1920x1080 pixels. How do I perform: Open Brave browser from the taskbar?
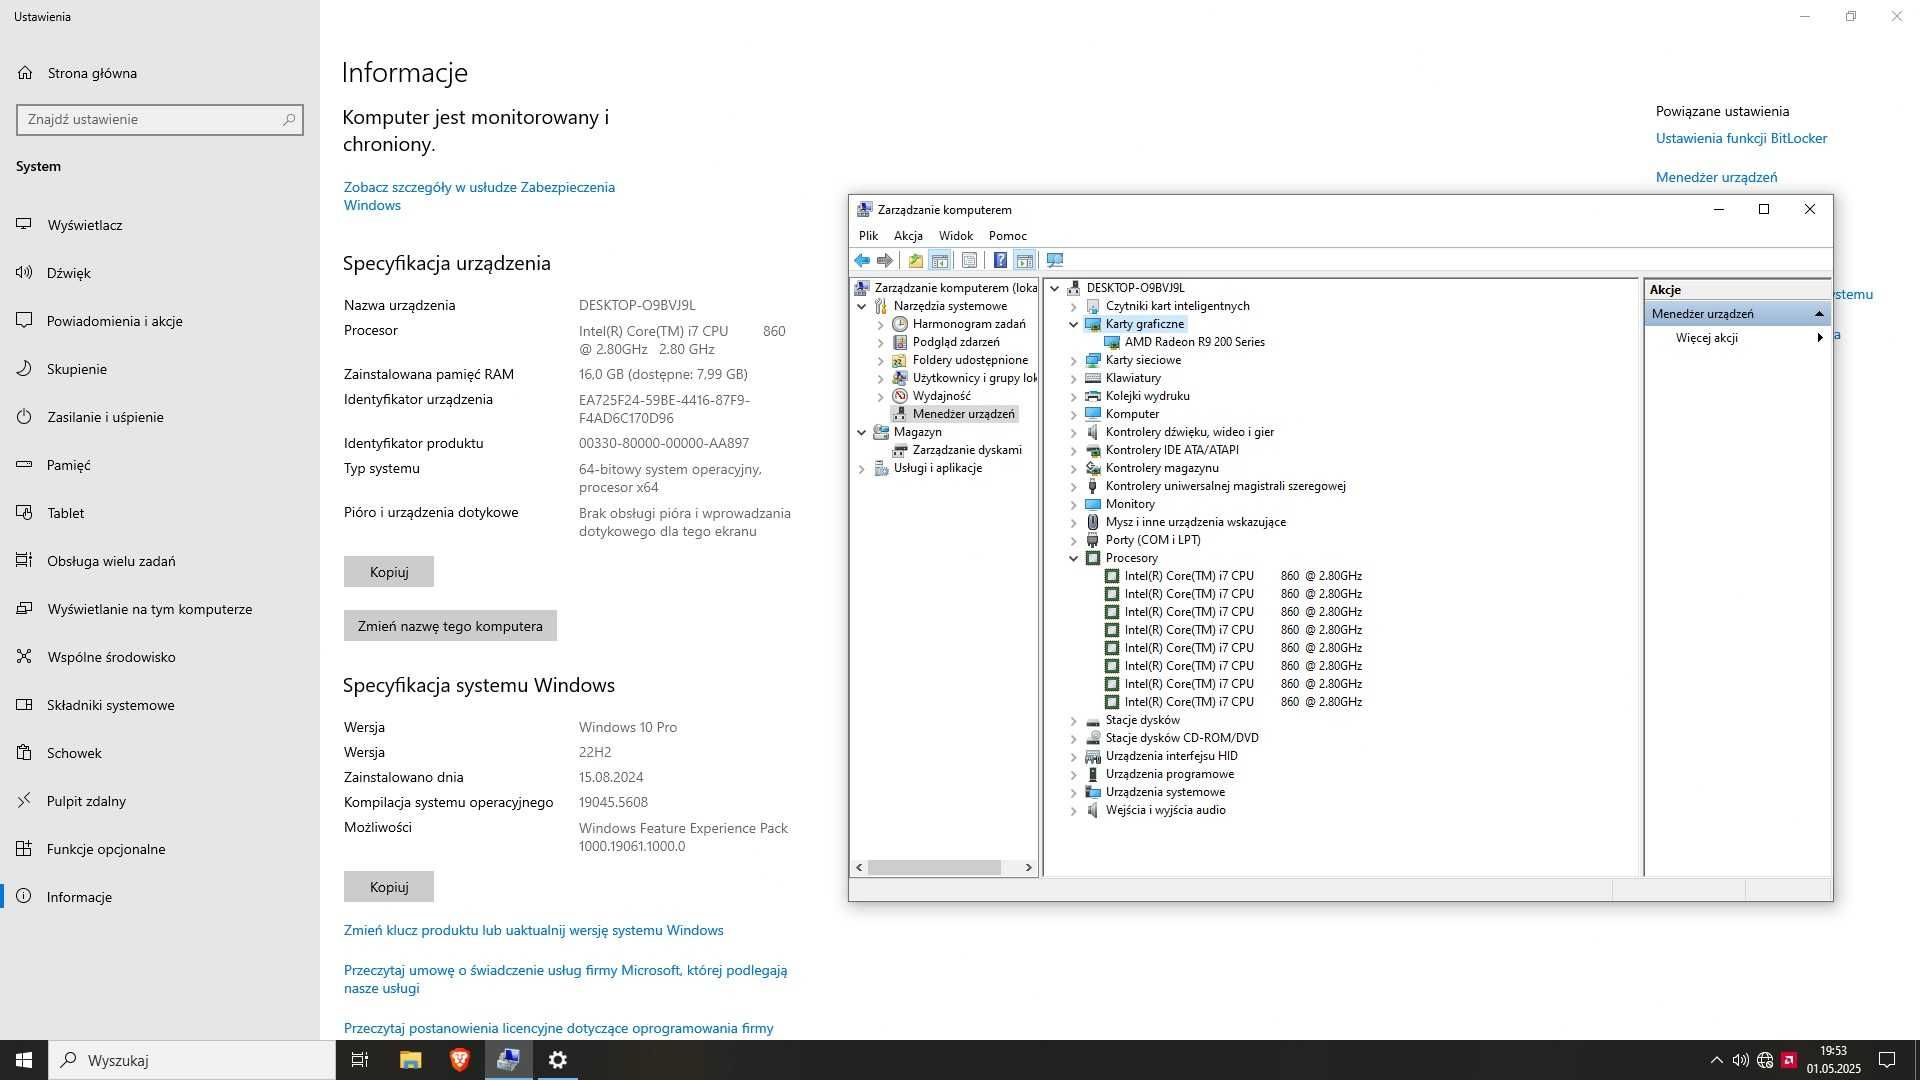(459, 1060)
